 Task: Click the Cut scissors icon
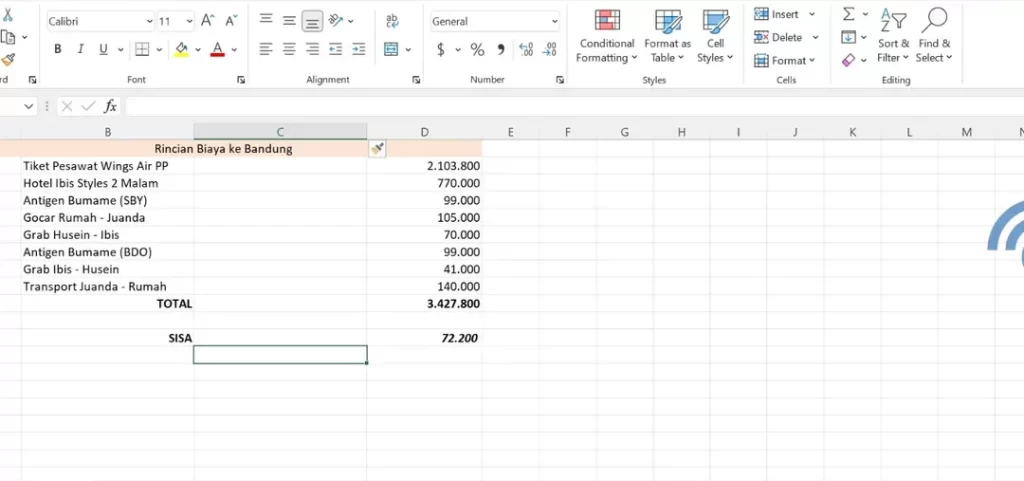(7, 14)
